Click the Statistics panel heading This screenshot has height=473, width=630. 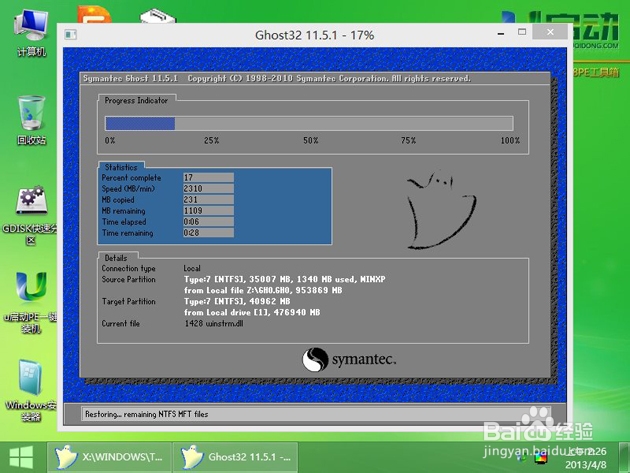point(121,167)
